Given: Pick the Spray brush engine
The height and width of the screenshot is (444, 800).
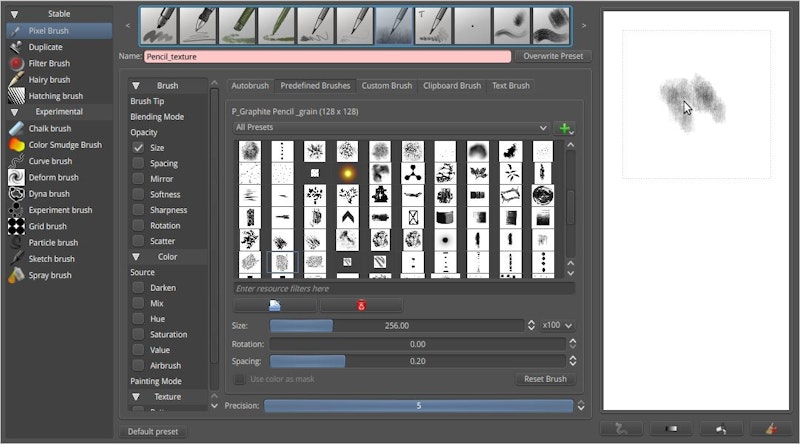Looking at the screenshot, I should coord(48,275).
